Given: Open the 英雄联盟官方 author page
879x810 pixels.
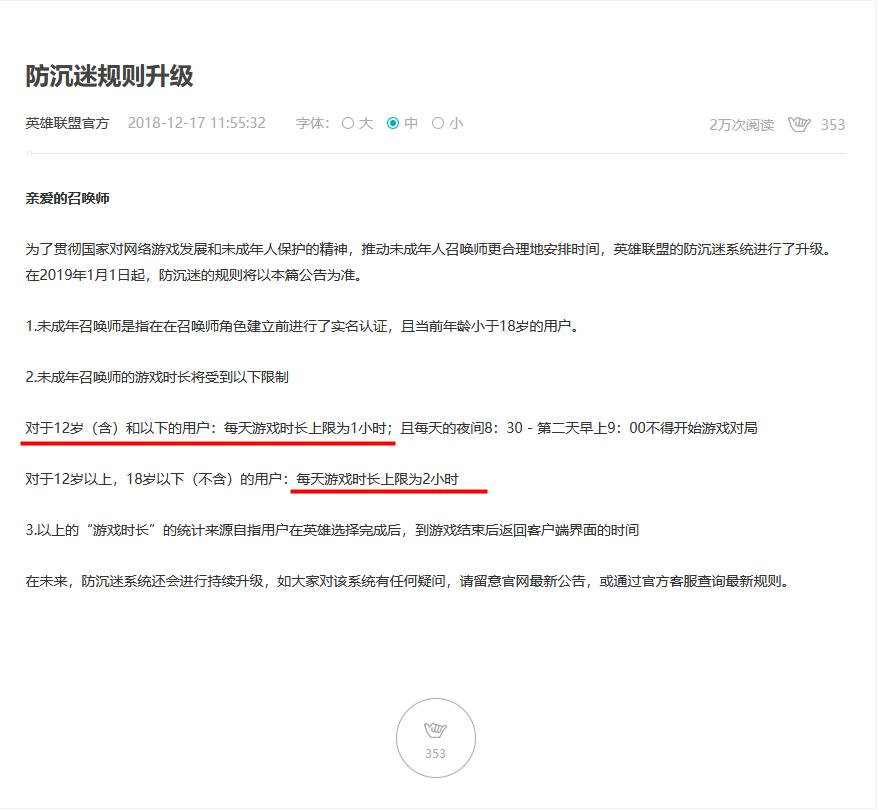Looking at the screenshot, I should 61,123.
